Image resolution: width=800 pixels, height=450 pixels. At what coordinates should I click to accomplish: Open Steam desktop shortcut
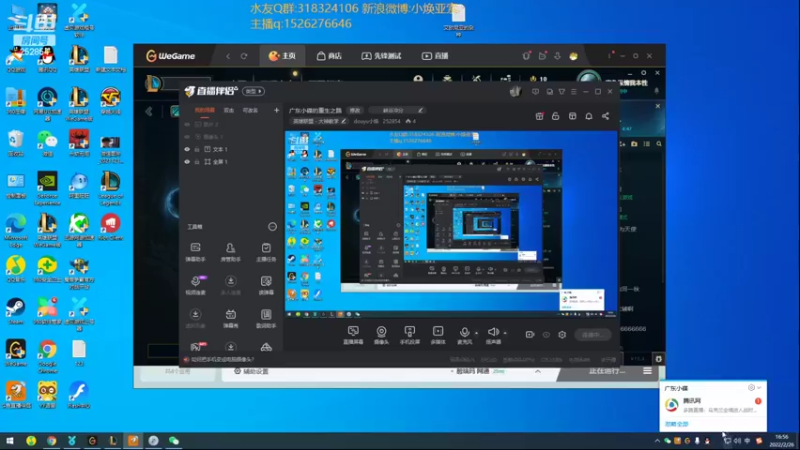point(15,311)
